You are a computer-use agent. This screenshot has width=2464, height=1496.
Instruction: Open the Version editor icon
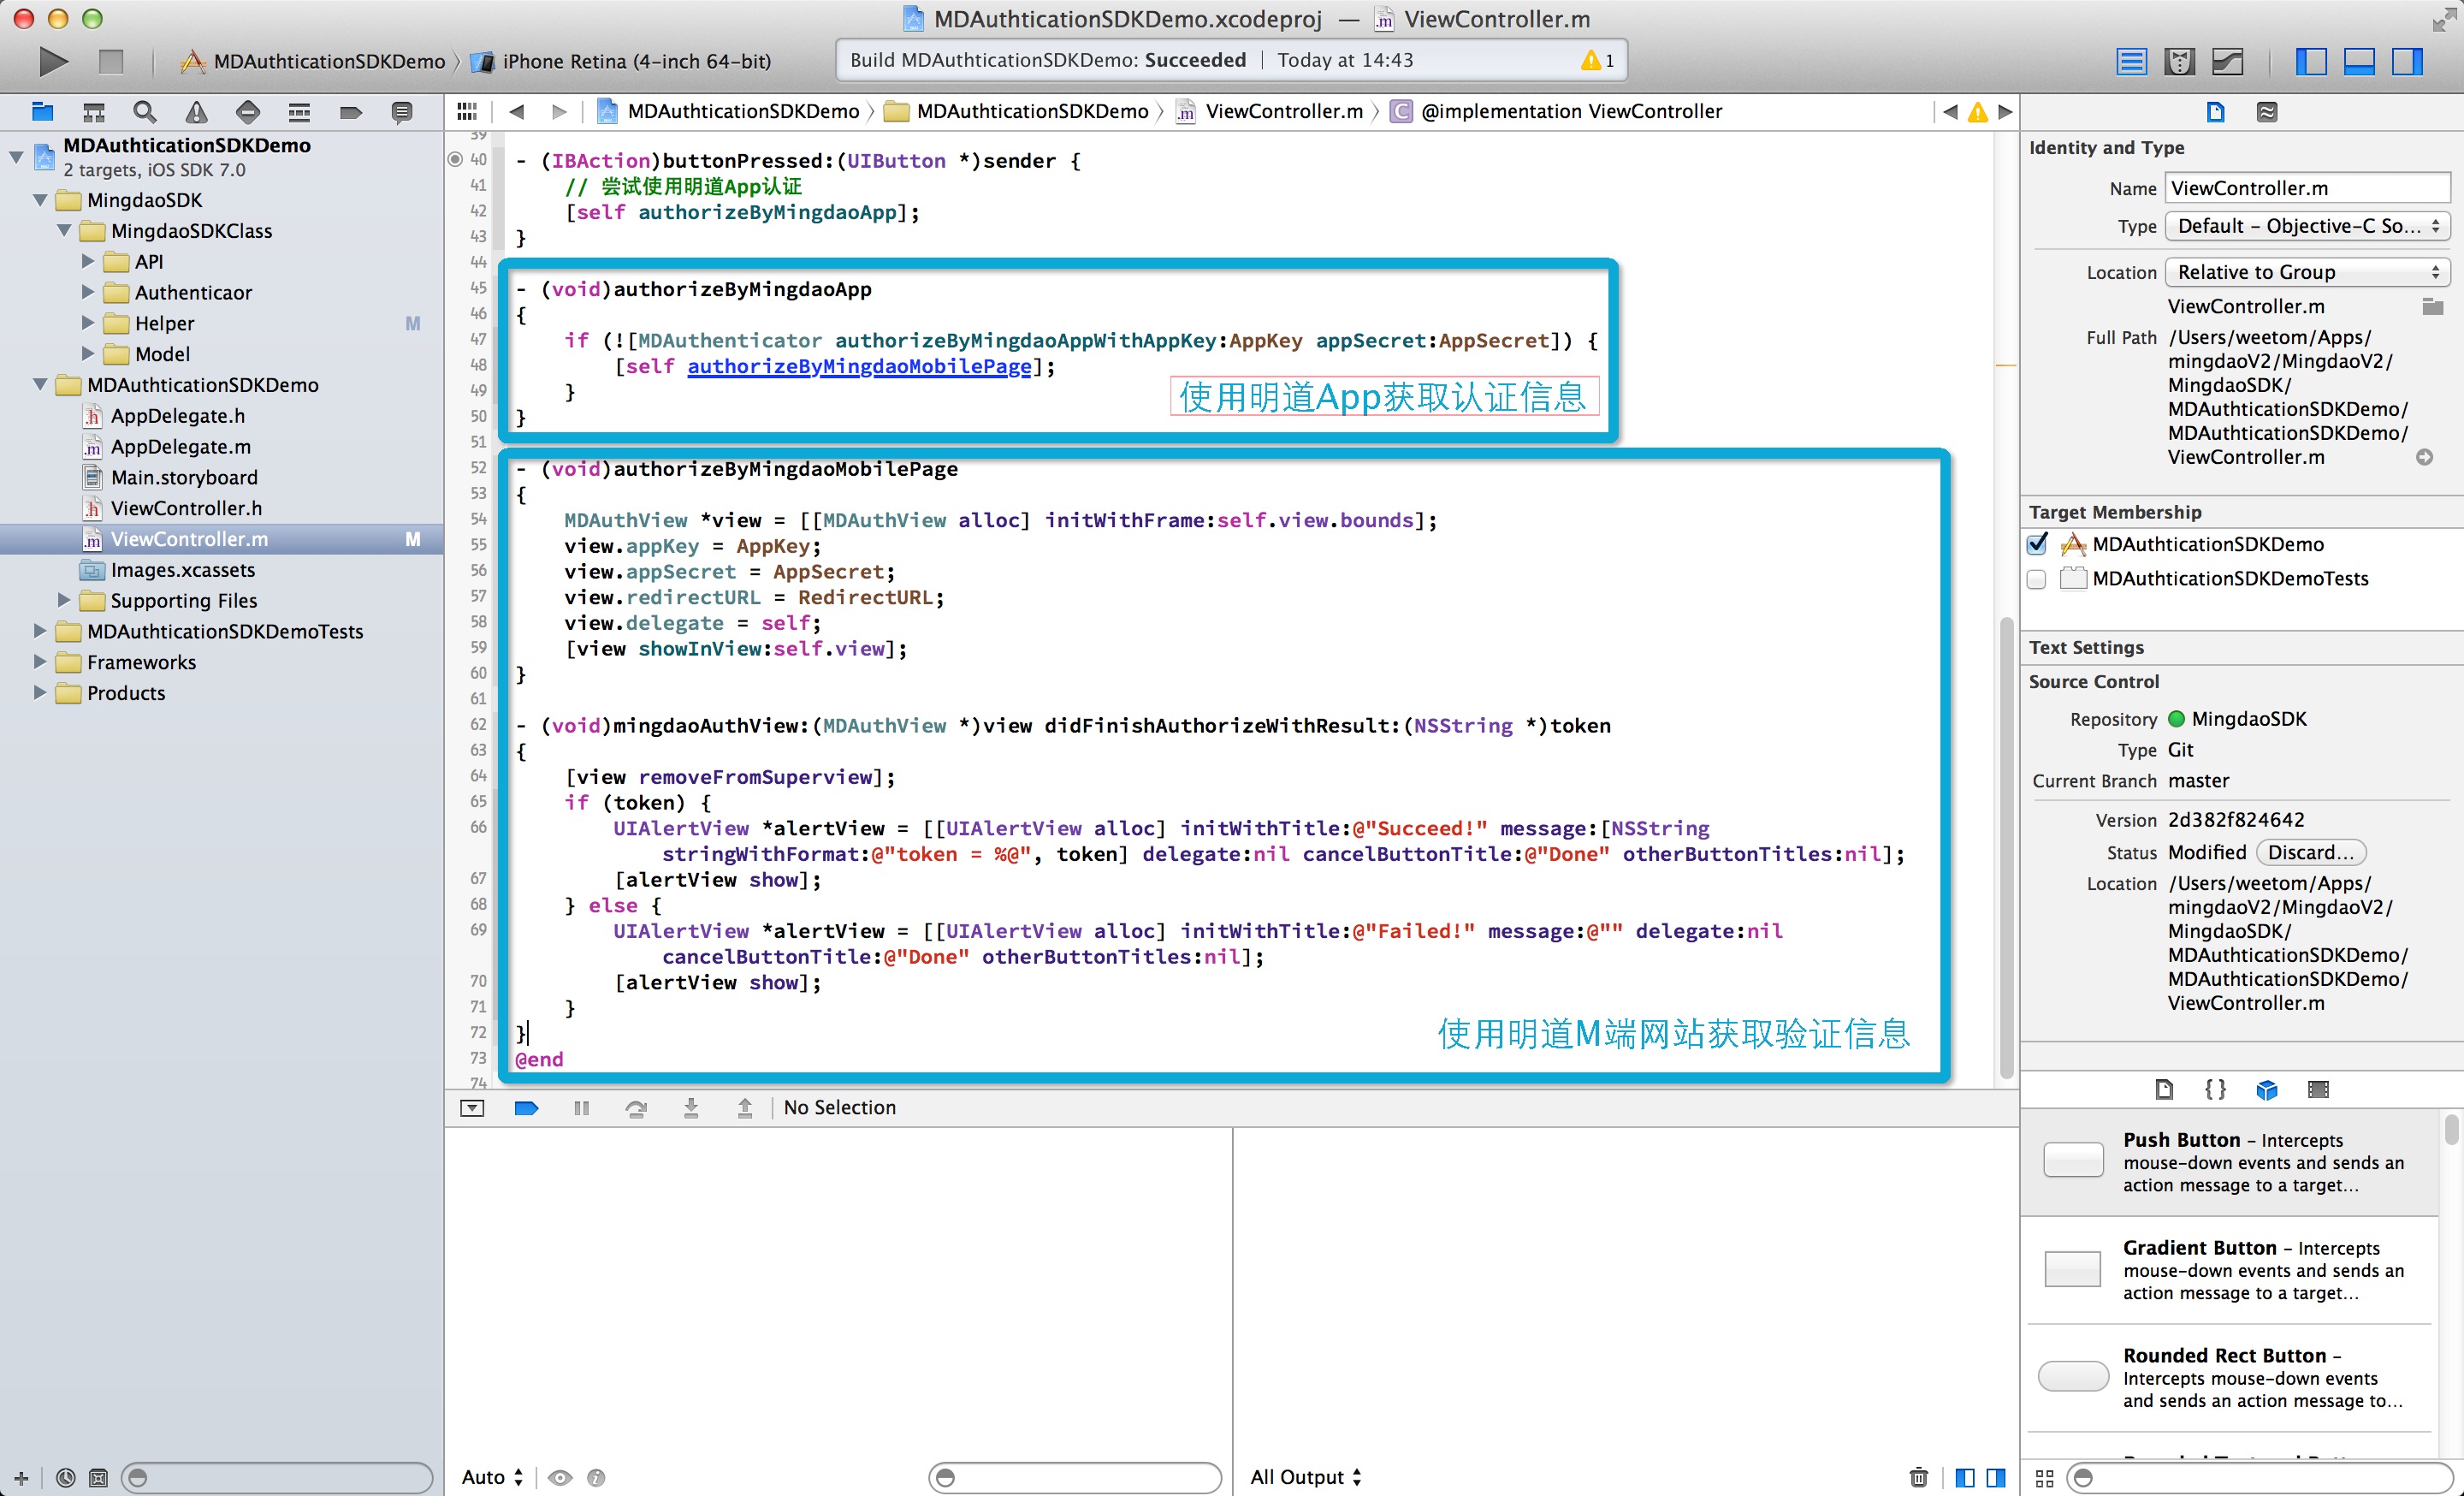(x=2227, y=61)
